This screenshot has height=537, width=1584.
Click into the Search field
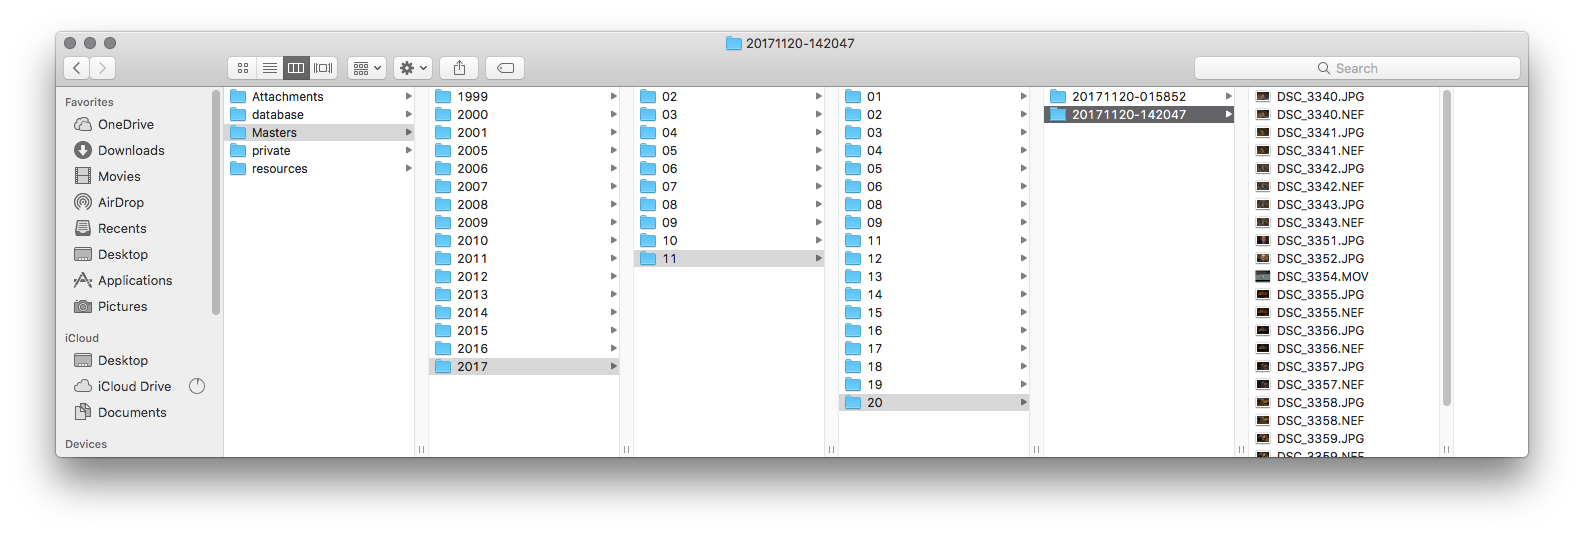pos(1357,68)
